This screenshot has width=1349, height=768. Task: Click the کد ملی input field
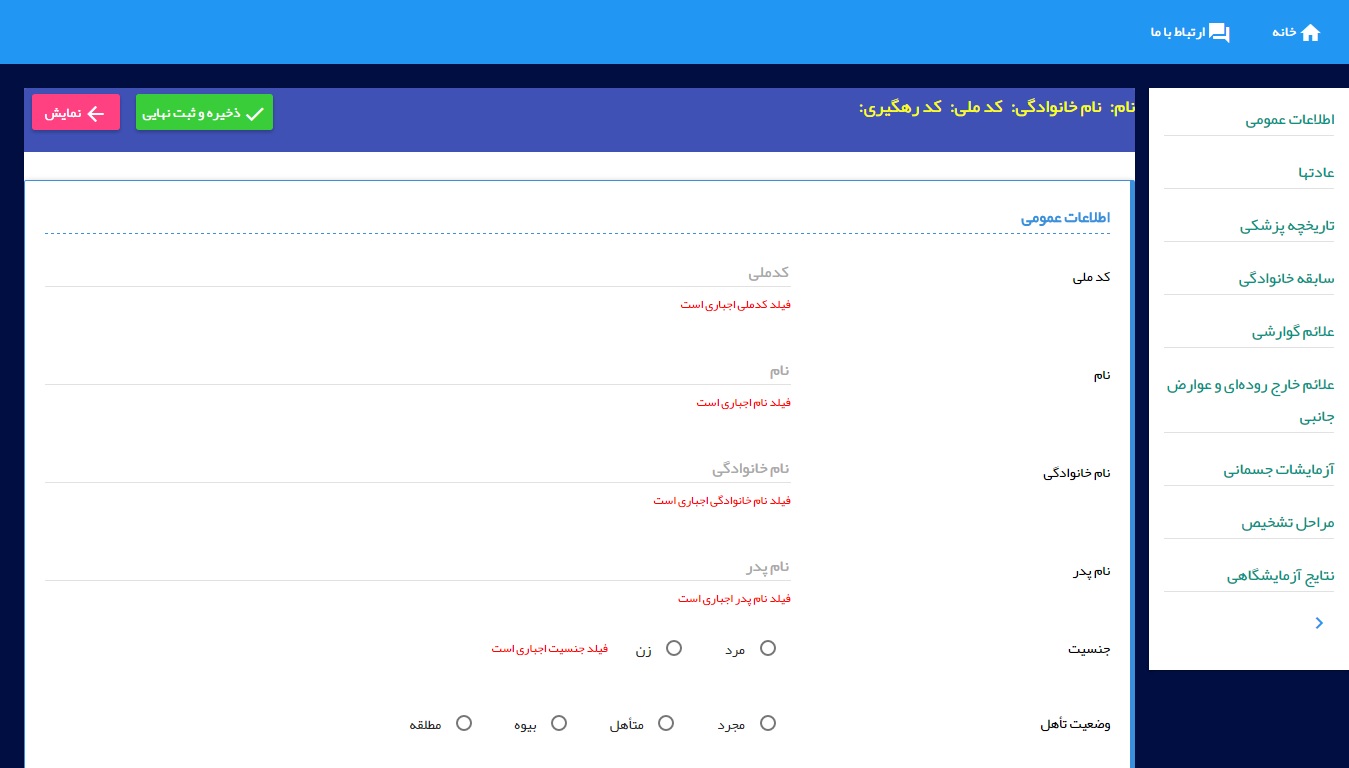coord(418,273)
